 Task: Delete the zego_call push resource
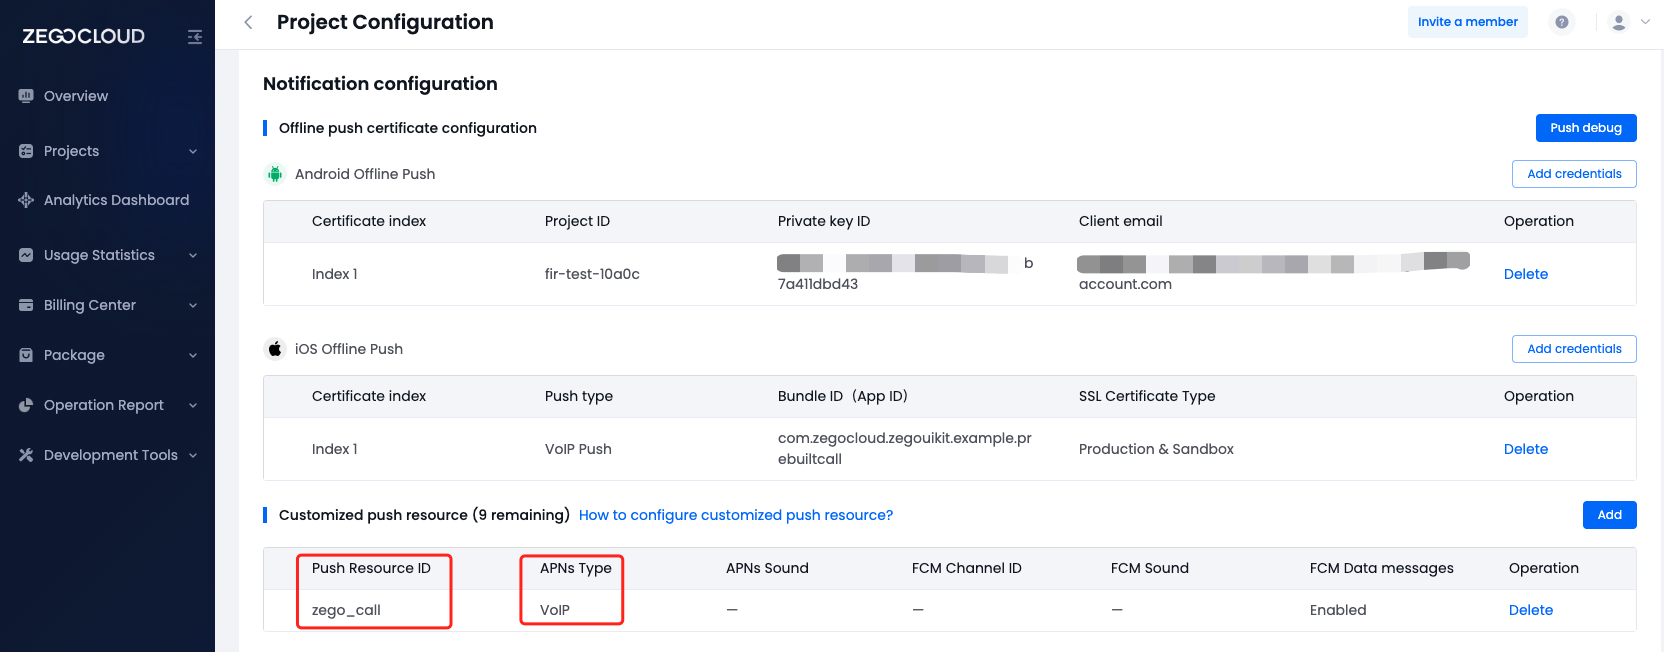pyautogui.click(x=1530, y=610)
